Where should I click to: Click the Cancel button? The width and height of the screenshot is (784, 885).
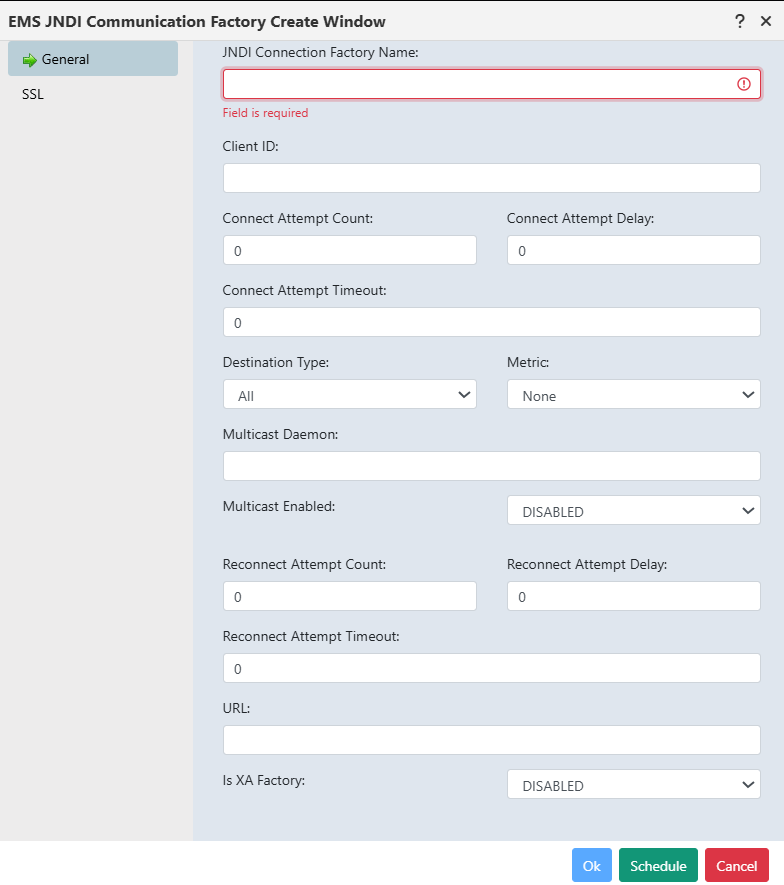(x=737, y=865)
